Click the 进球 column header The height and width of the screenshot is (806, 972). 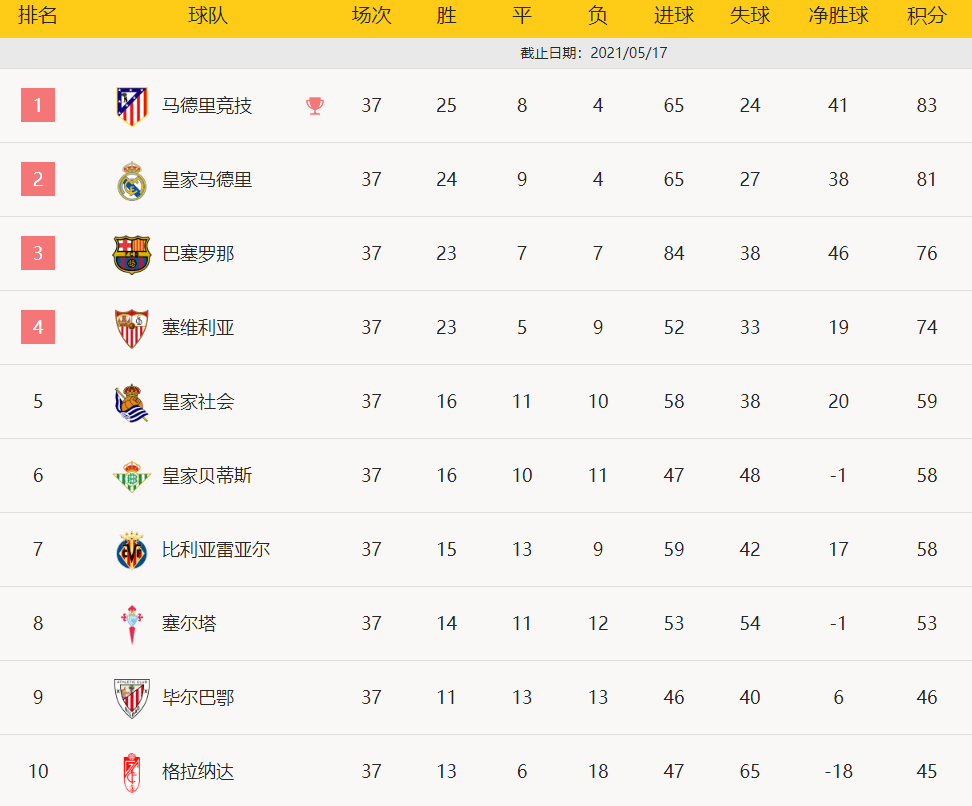[x=673, y=17]
